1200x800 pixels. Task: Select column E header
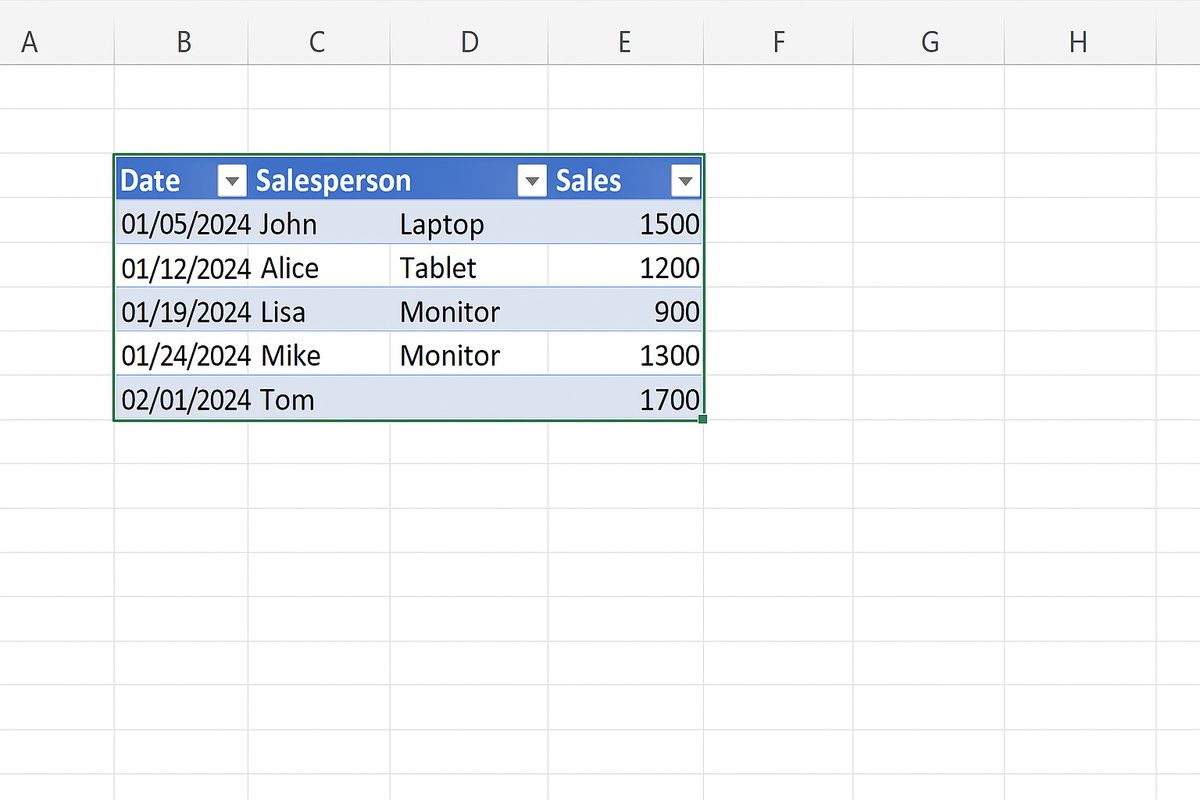click(x=625, y=42)
